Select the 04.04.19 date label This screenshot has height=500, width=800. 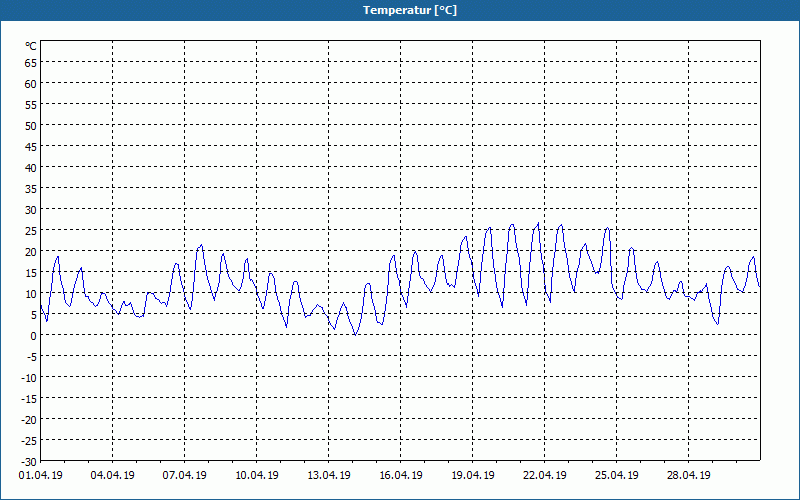click(113, 476)
